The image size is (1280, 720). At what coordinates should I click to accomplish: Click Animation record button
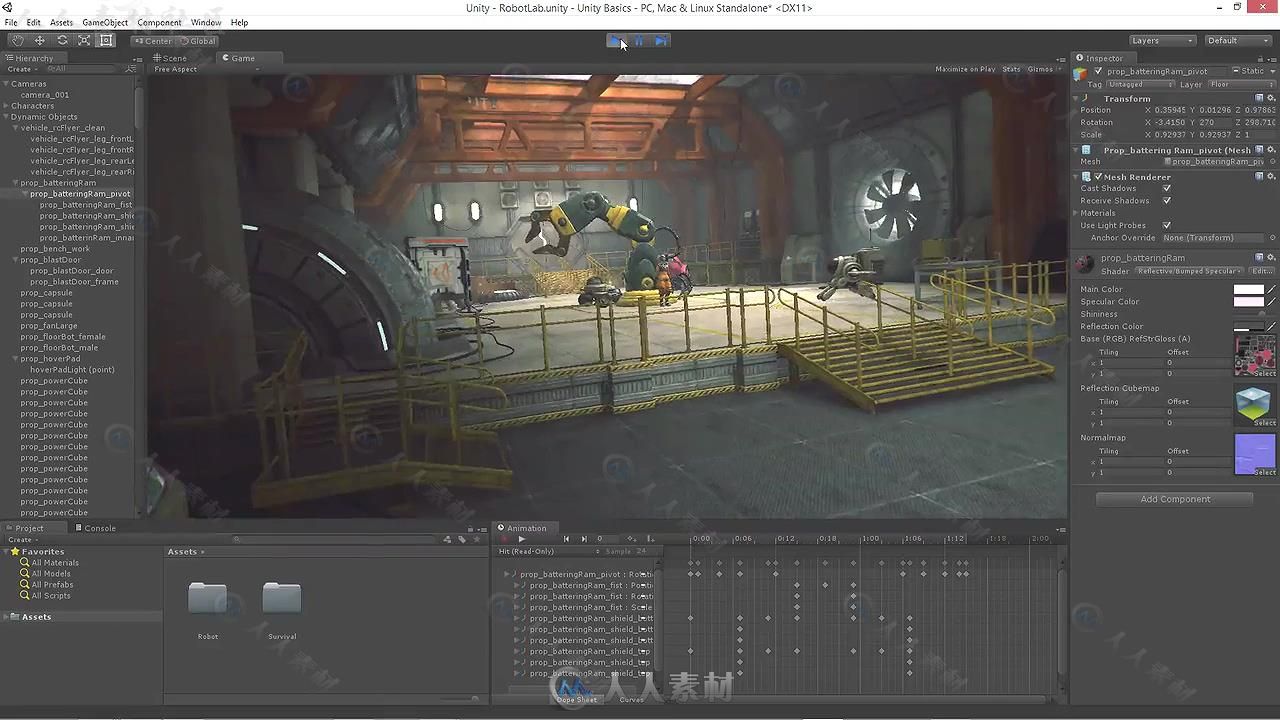505,539
